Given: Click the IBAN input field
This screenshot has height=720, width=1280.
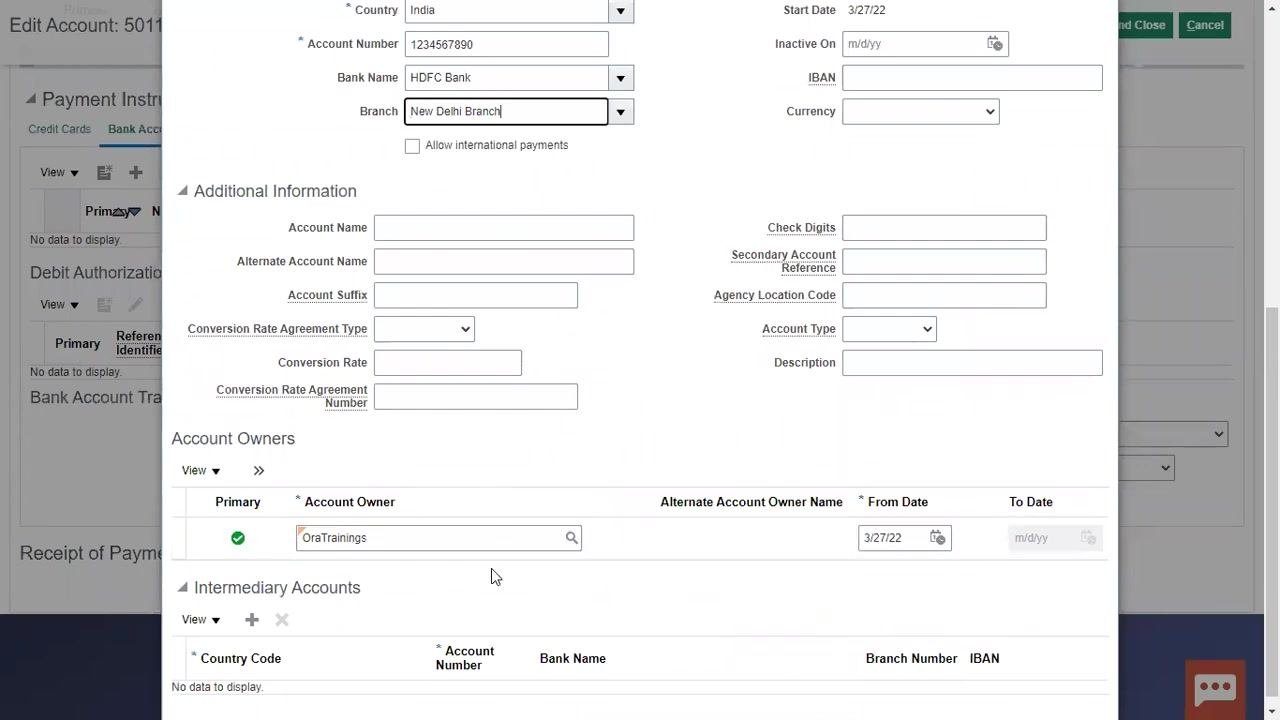Looking at the screenshot, I should tap(972, 78).
